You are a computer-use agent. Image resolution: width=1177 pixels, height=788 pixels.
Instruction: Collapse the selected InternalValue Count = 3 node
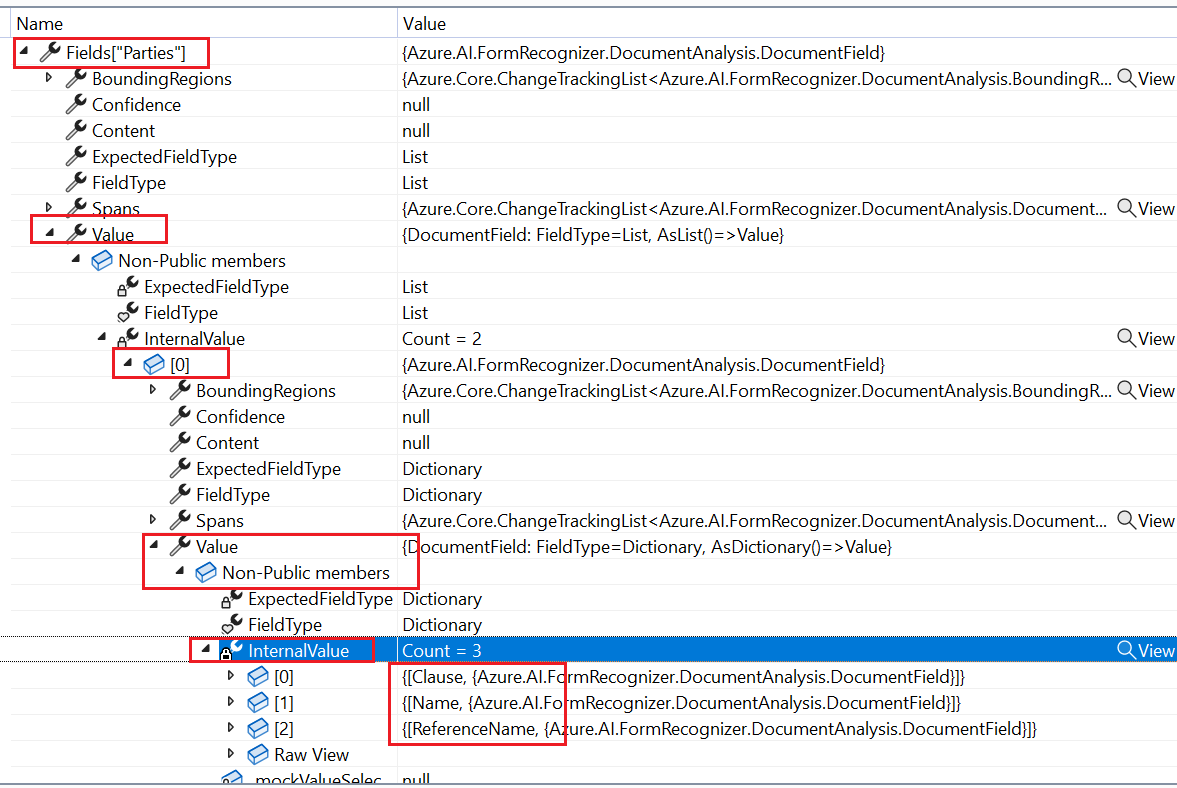206,648
